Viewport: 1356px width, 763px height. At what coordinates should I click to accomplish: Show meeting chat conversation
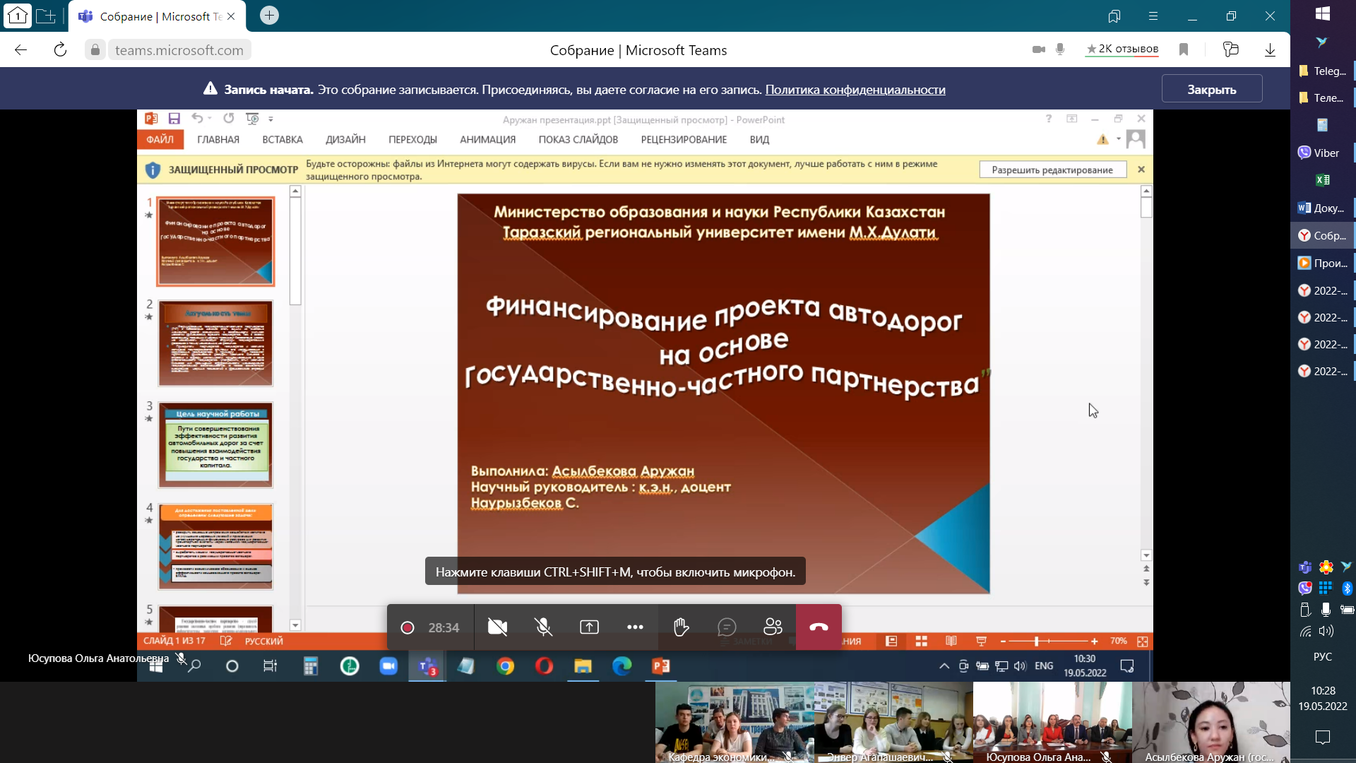point(727,627)
